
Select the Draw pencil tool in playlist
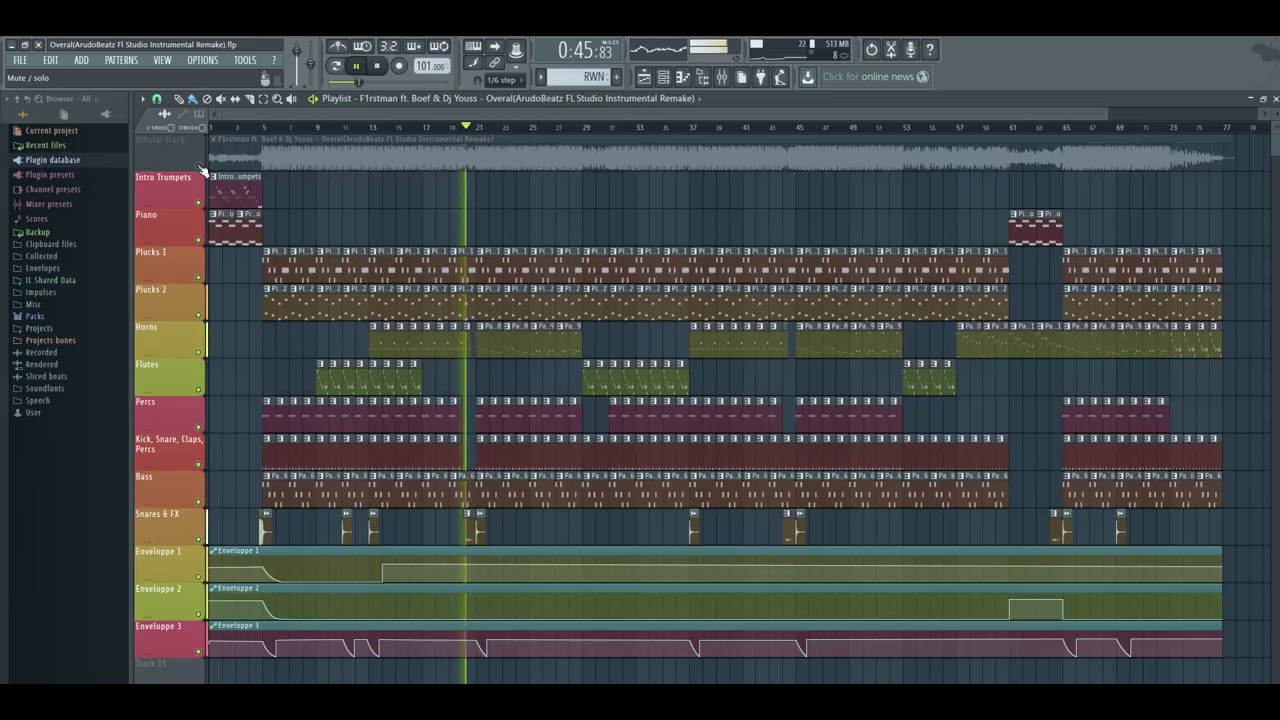[179, 99]
